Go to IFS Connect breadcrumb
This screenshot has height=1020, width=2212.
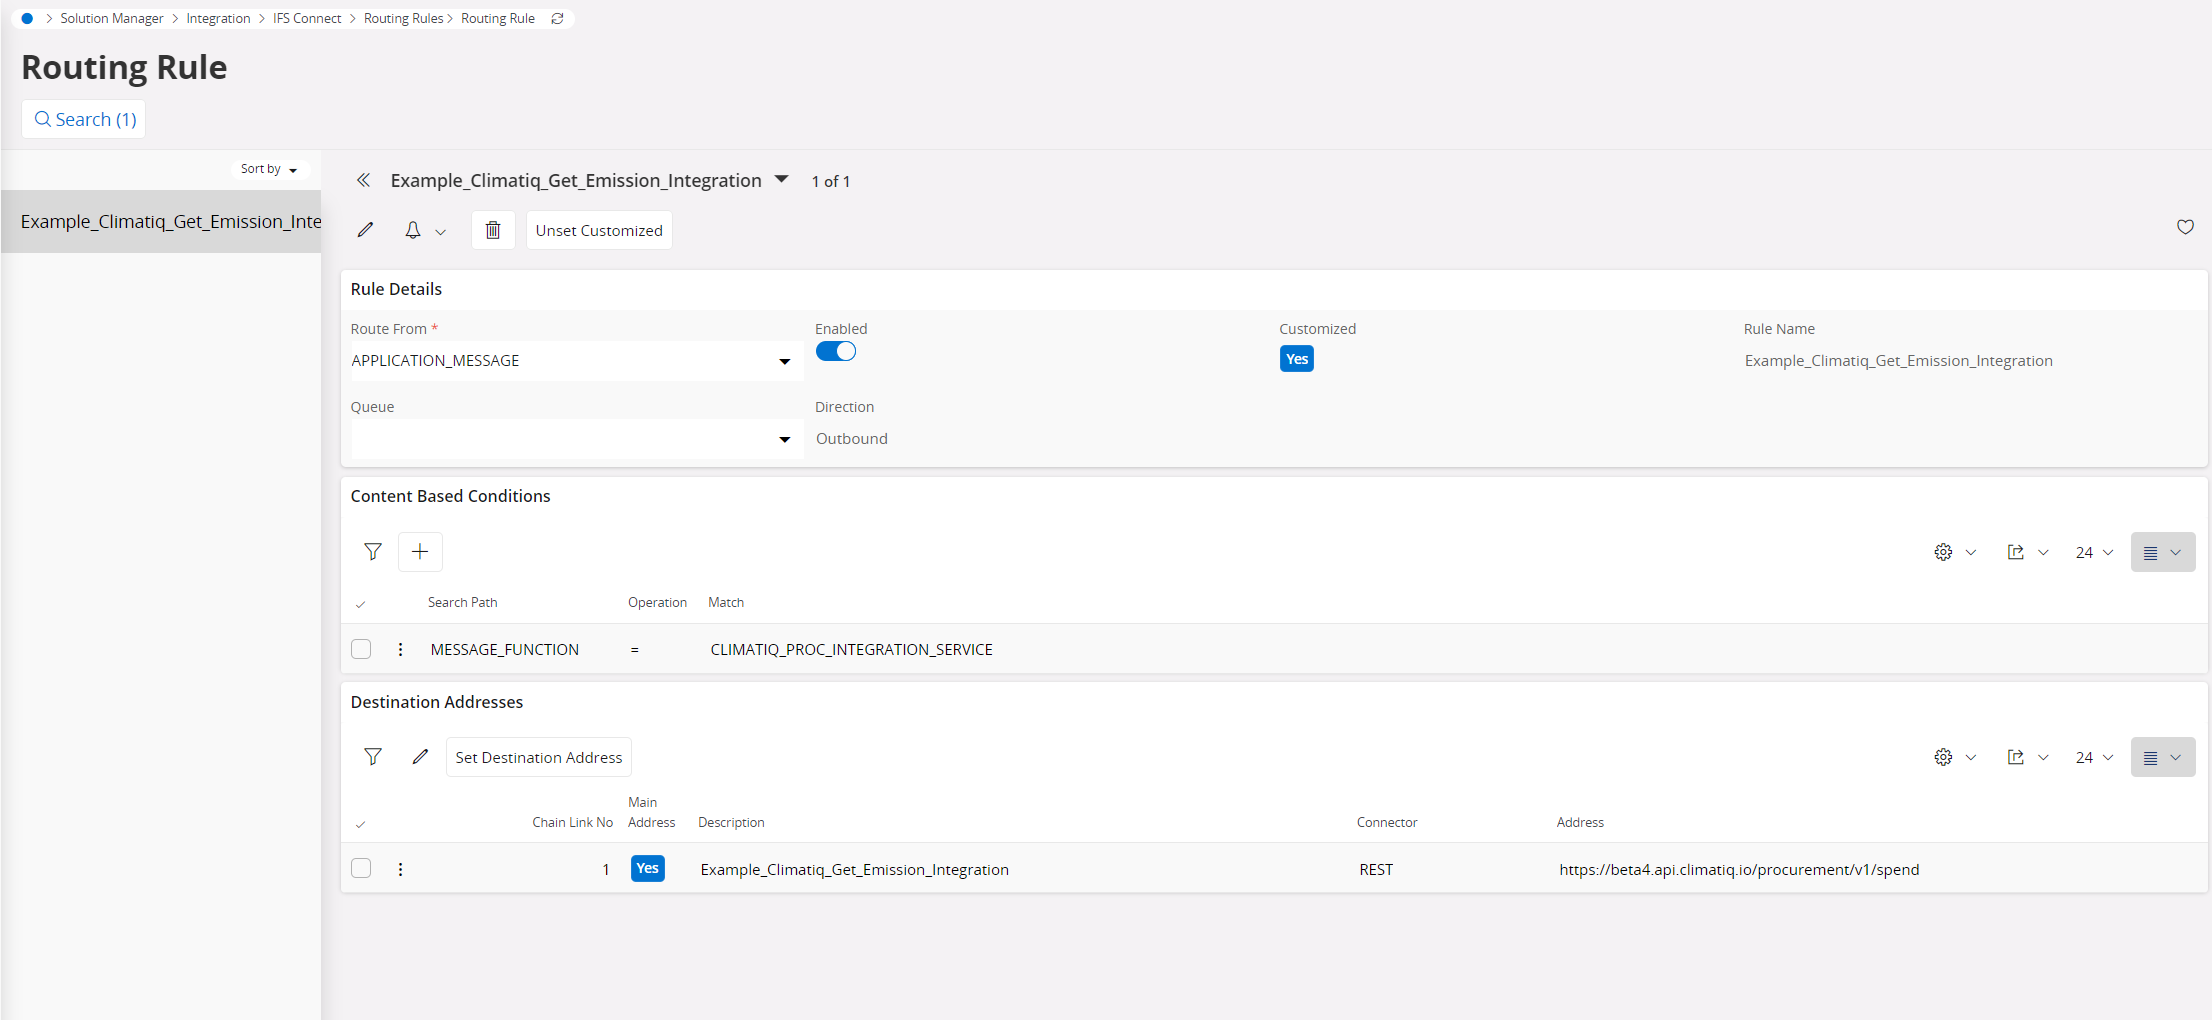coord(307,18)
